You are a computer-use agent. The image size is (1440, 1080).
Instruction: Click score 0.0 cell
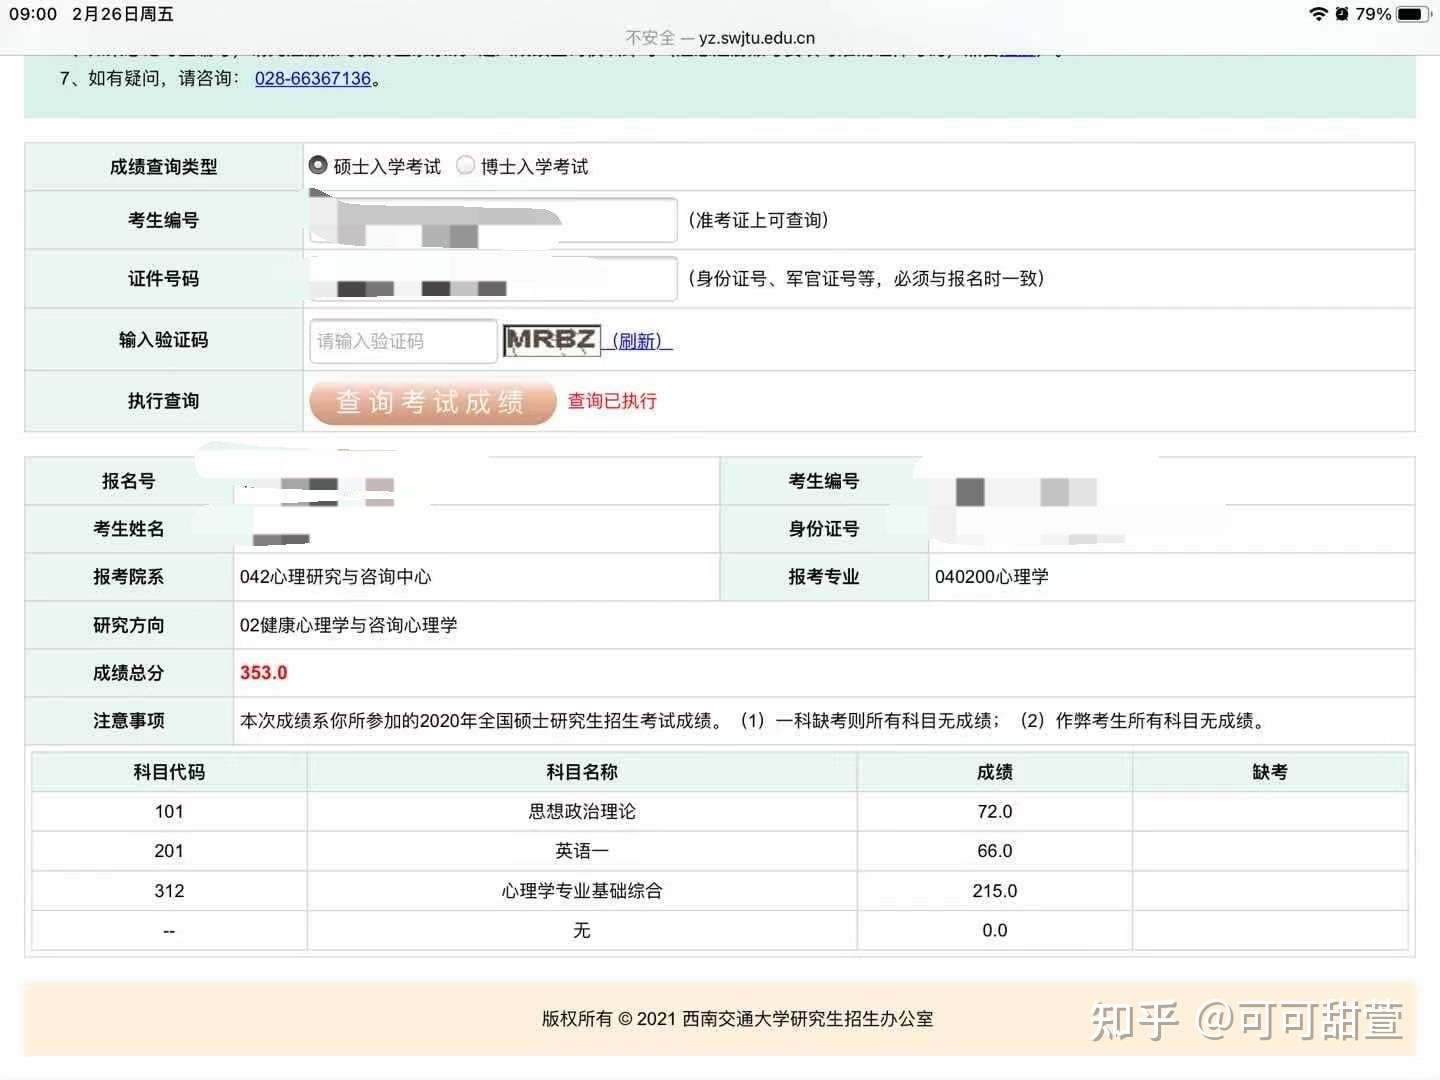(995, 930)
